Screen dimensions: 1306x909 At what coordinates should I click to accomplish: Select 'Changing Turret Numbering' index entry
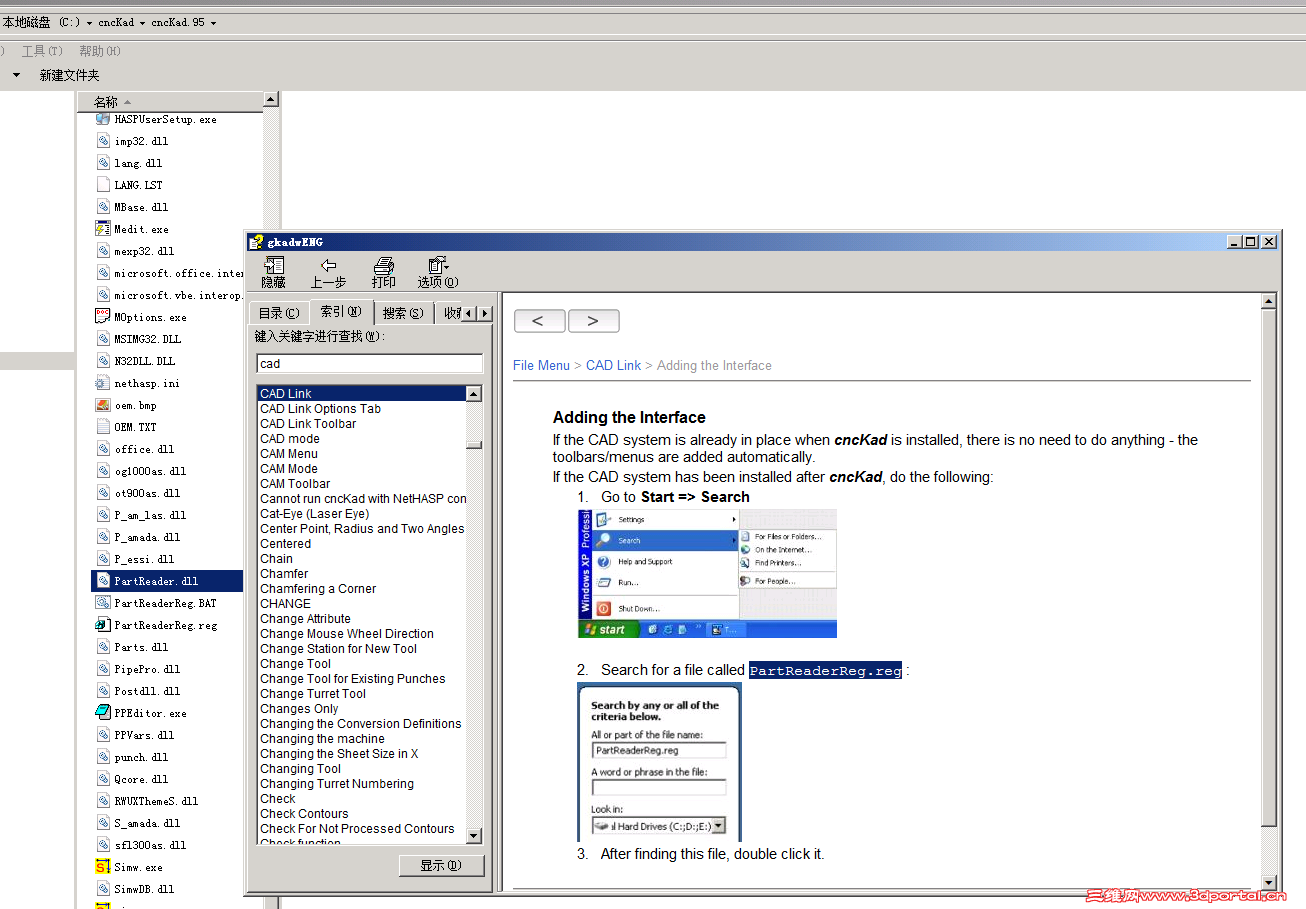[337, 784]
